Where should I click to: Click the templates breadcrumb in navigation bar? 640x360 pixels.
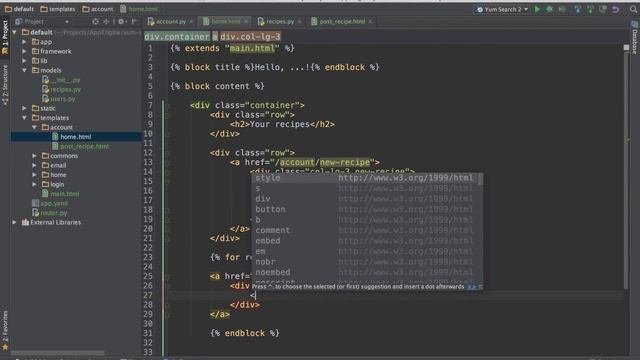point(58,9)
